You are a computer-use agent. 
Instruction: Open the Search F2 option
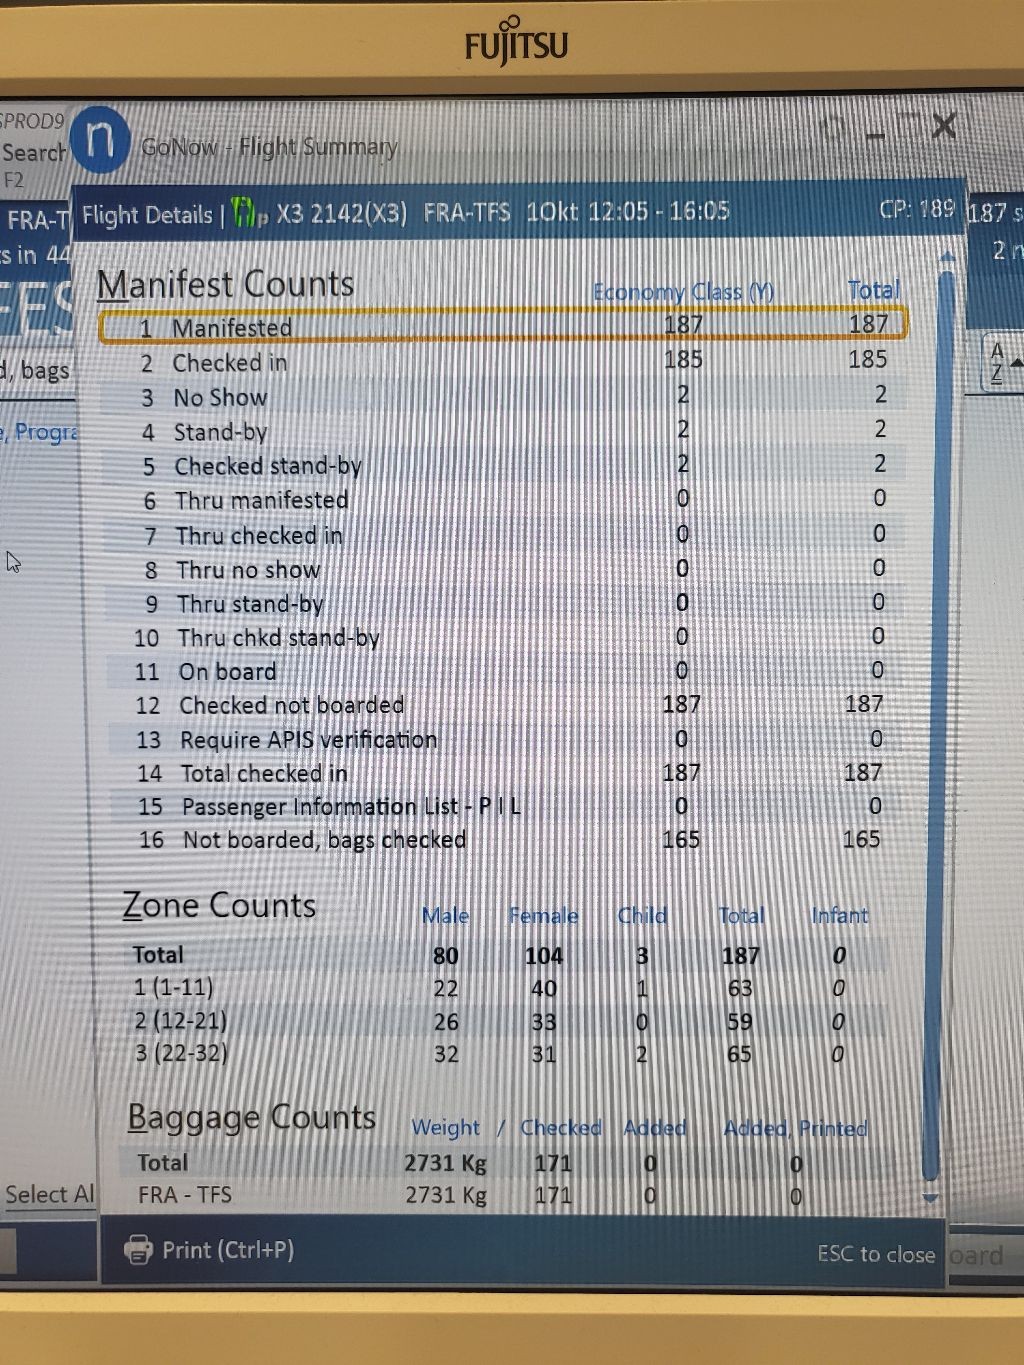click(x=32, y=155)
